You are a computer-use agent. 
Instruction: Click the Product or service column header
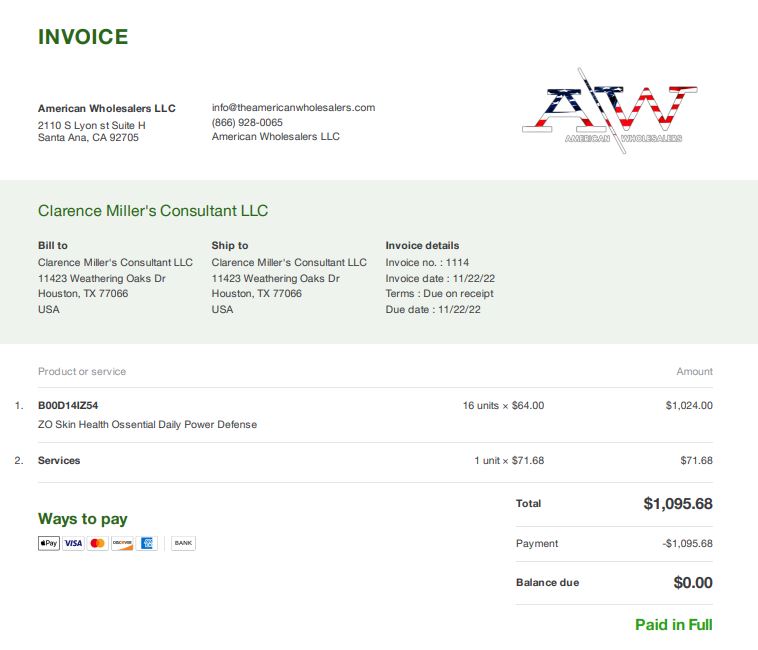click(82, 372)
